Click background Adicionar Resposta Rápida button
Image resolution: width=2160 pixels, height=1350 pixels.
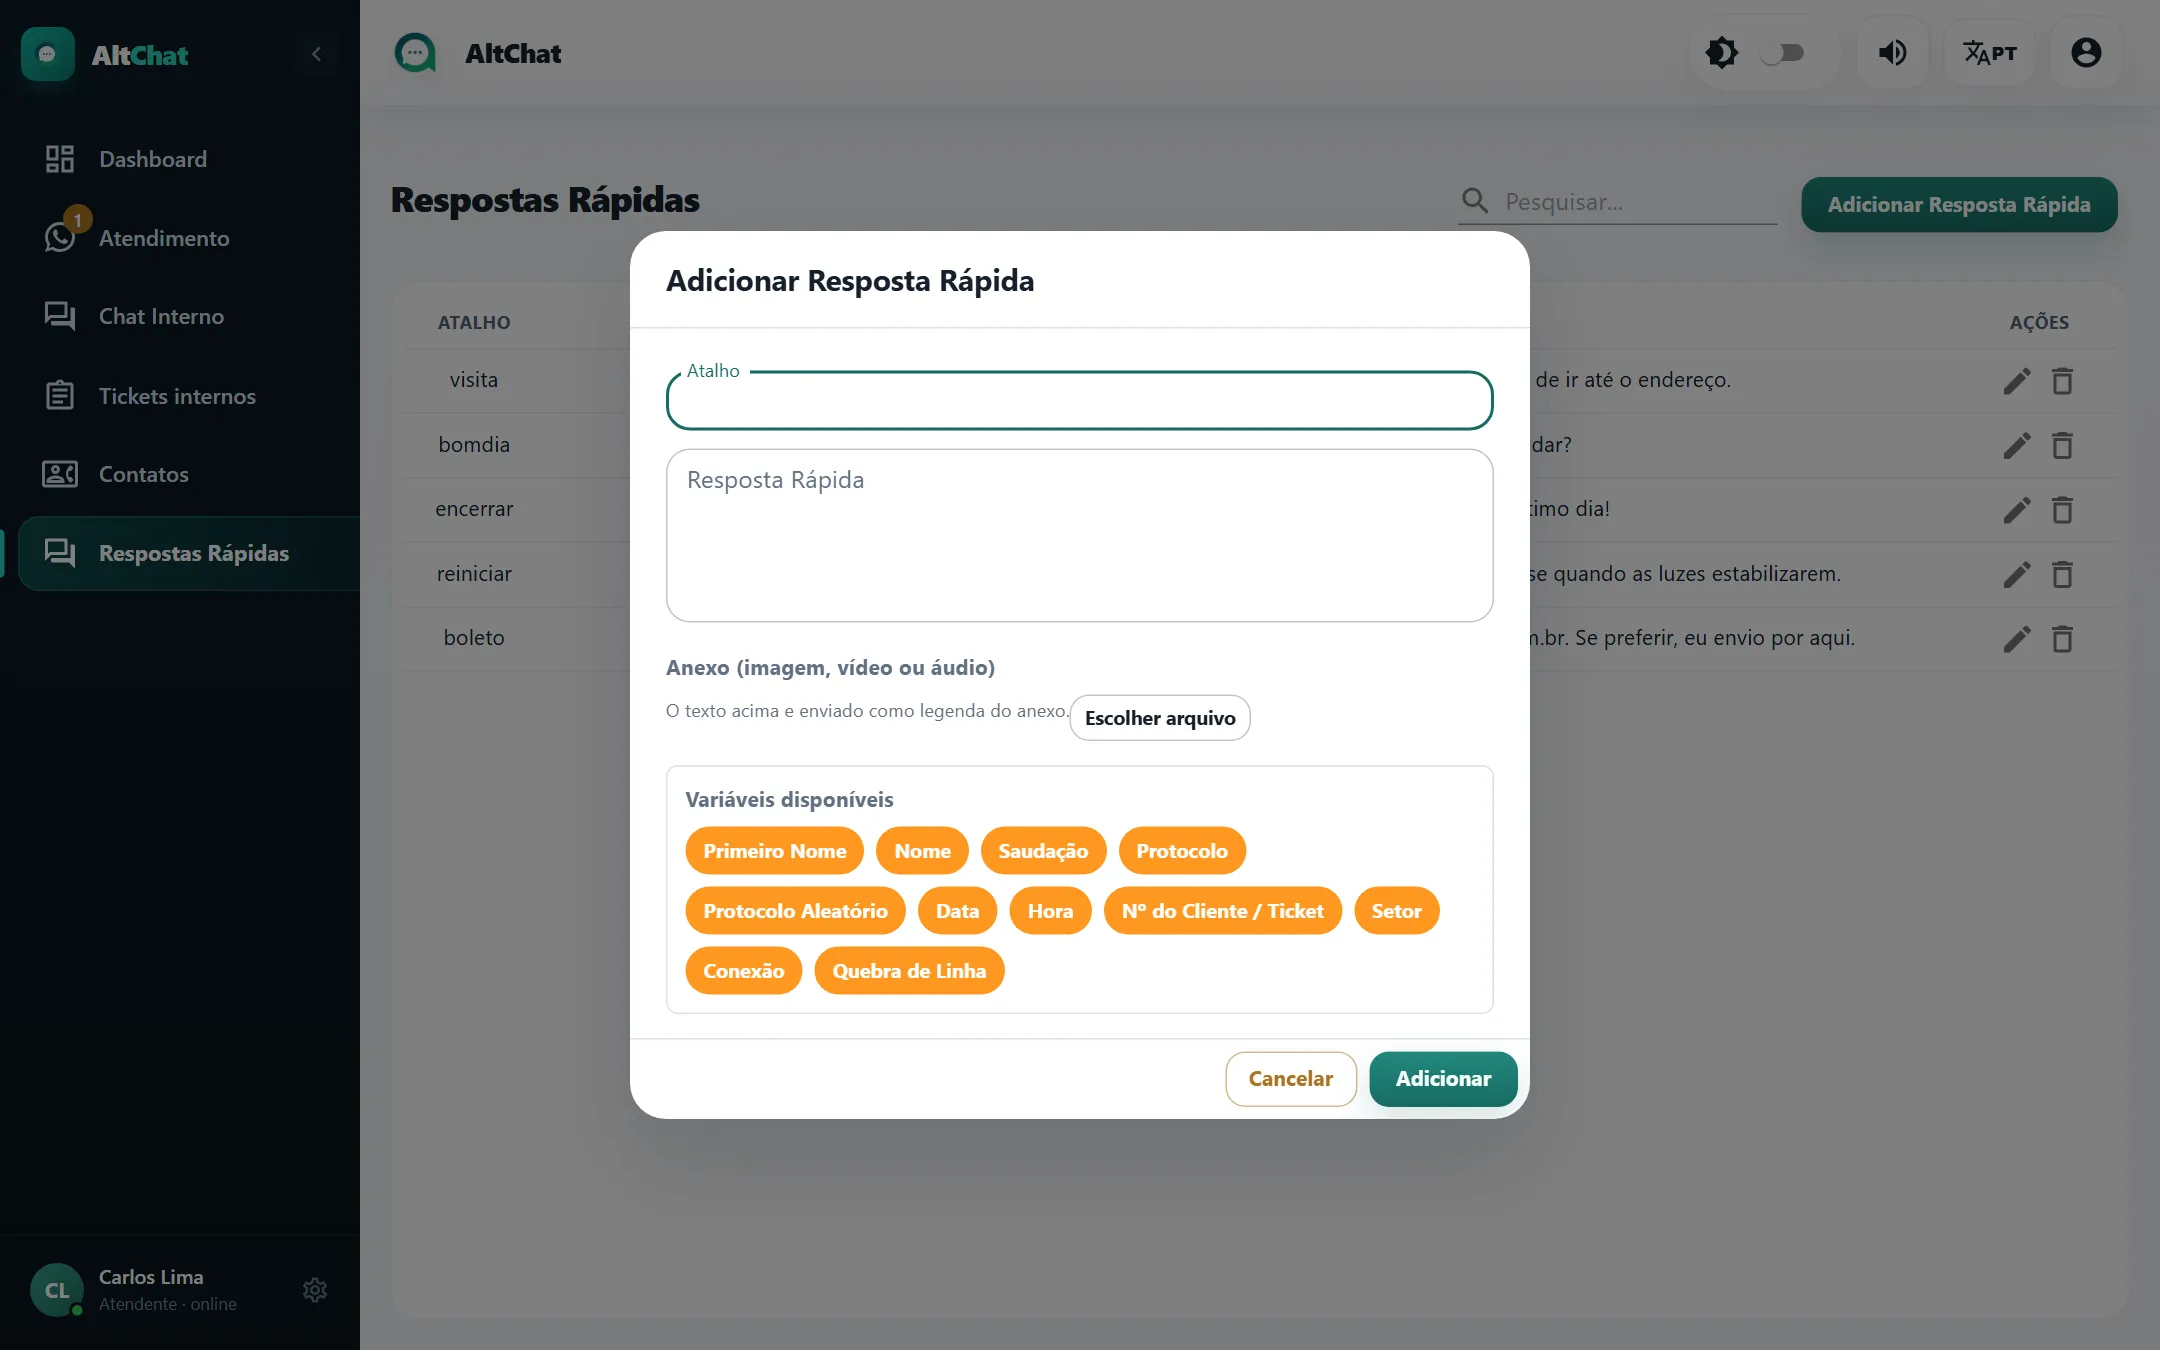(1959, 205)
